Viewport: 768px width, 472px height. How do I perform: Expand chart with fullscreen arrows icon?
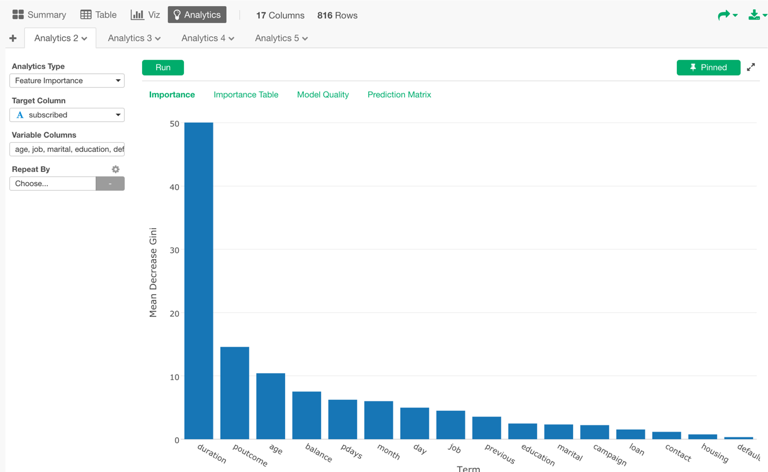tap(751, 68)
